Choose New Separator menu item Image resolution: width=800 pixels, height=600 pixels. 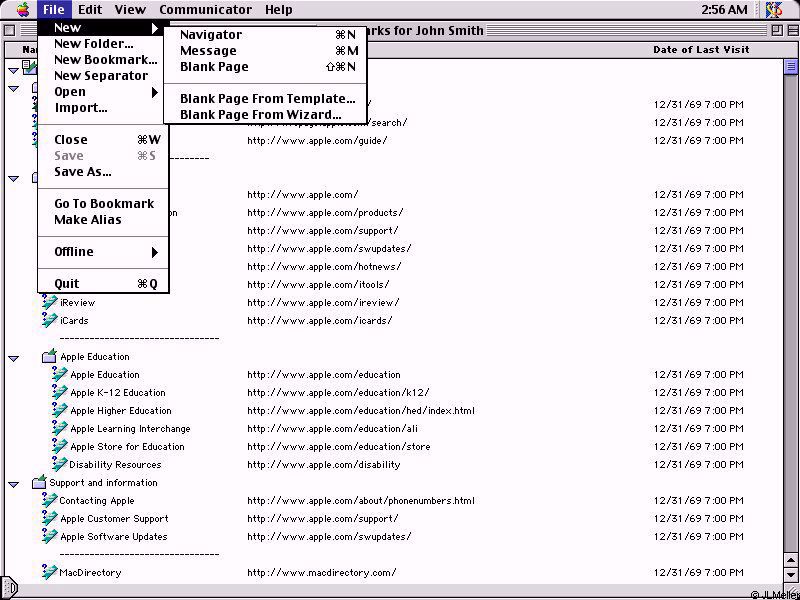101,76
